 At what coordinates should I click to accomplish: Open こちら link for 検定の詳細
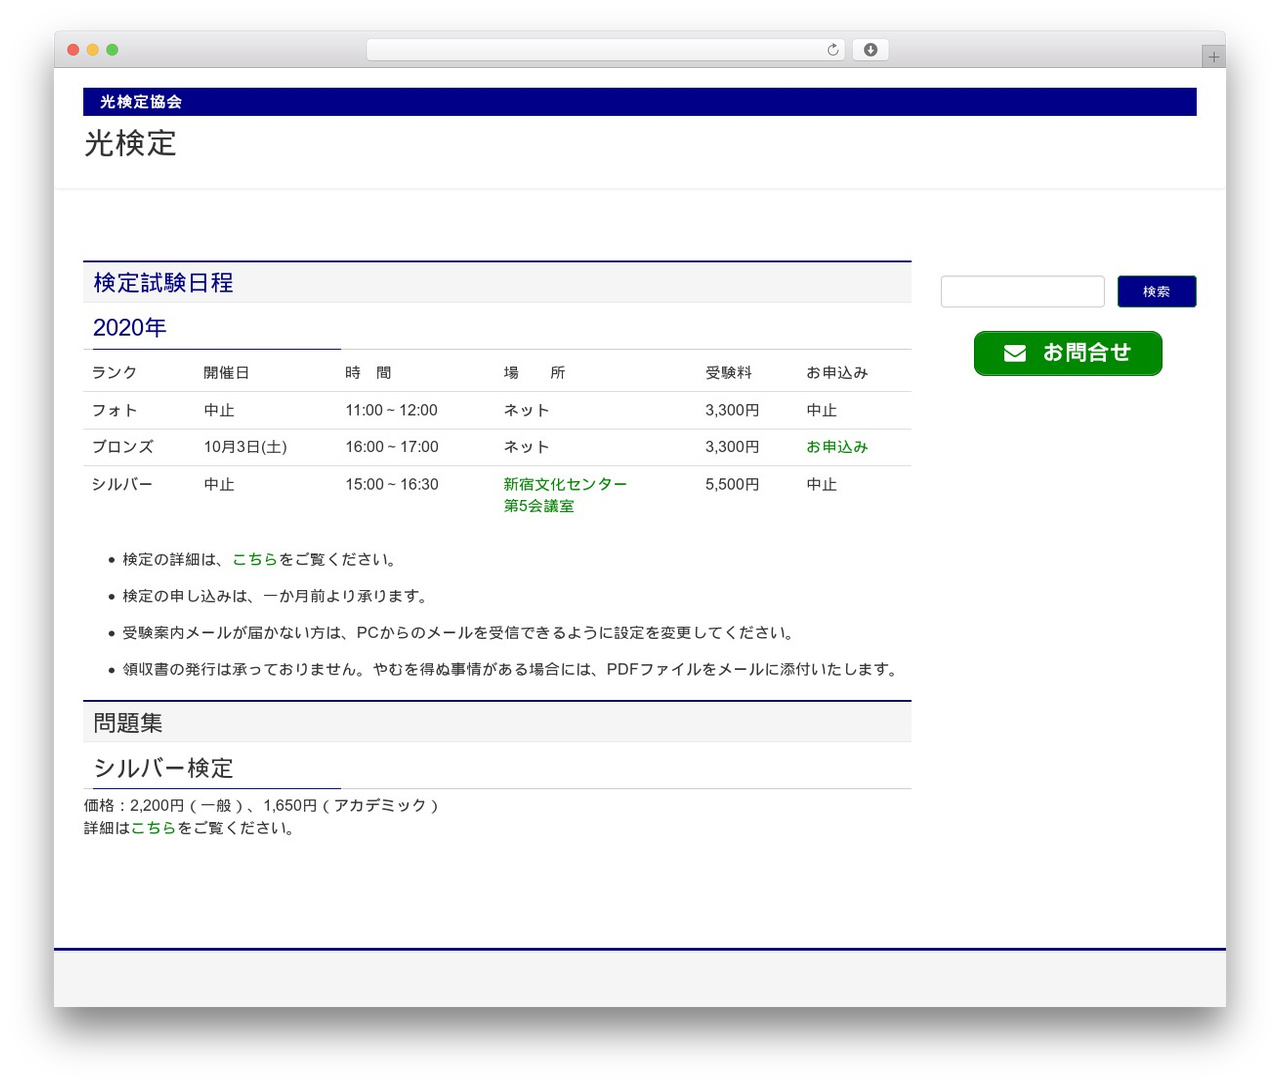[255, 559]
